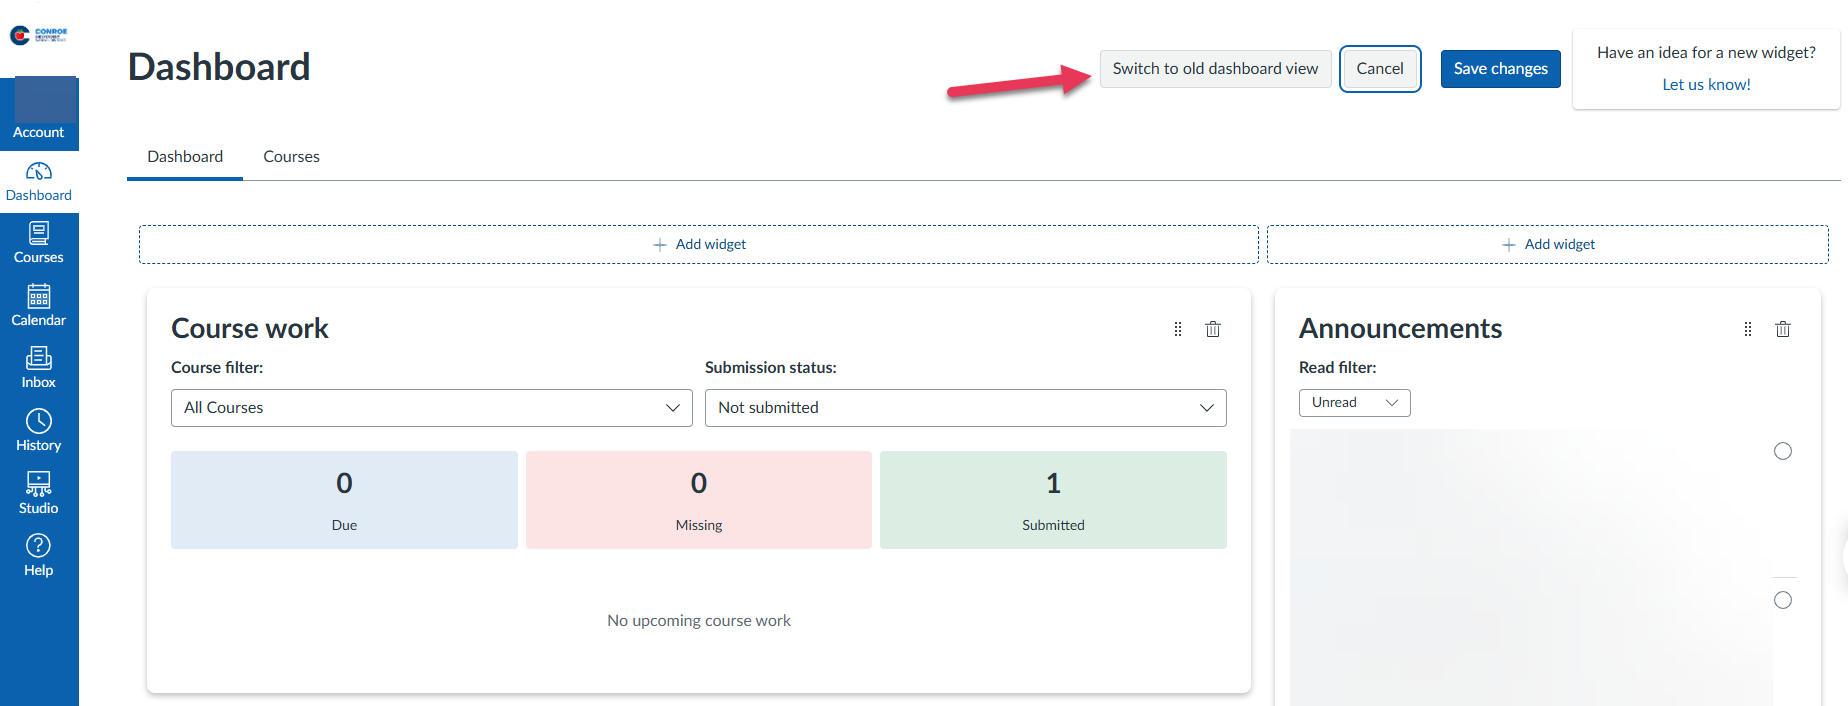Image resolution: width=1848 pixels, height=706 pixels.
Task: Remove the Announcements widget with trash icon
Action: [1782, 329]
